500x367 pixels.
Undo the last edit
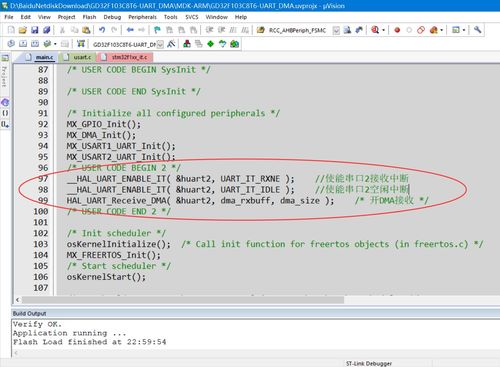[102, 30]
